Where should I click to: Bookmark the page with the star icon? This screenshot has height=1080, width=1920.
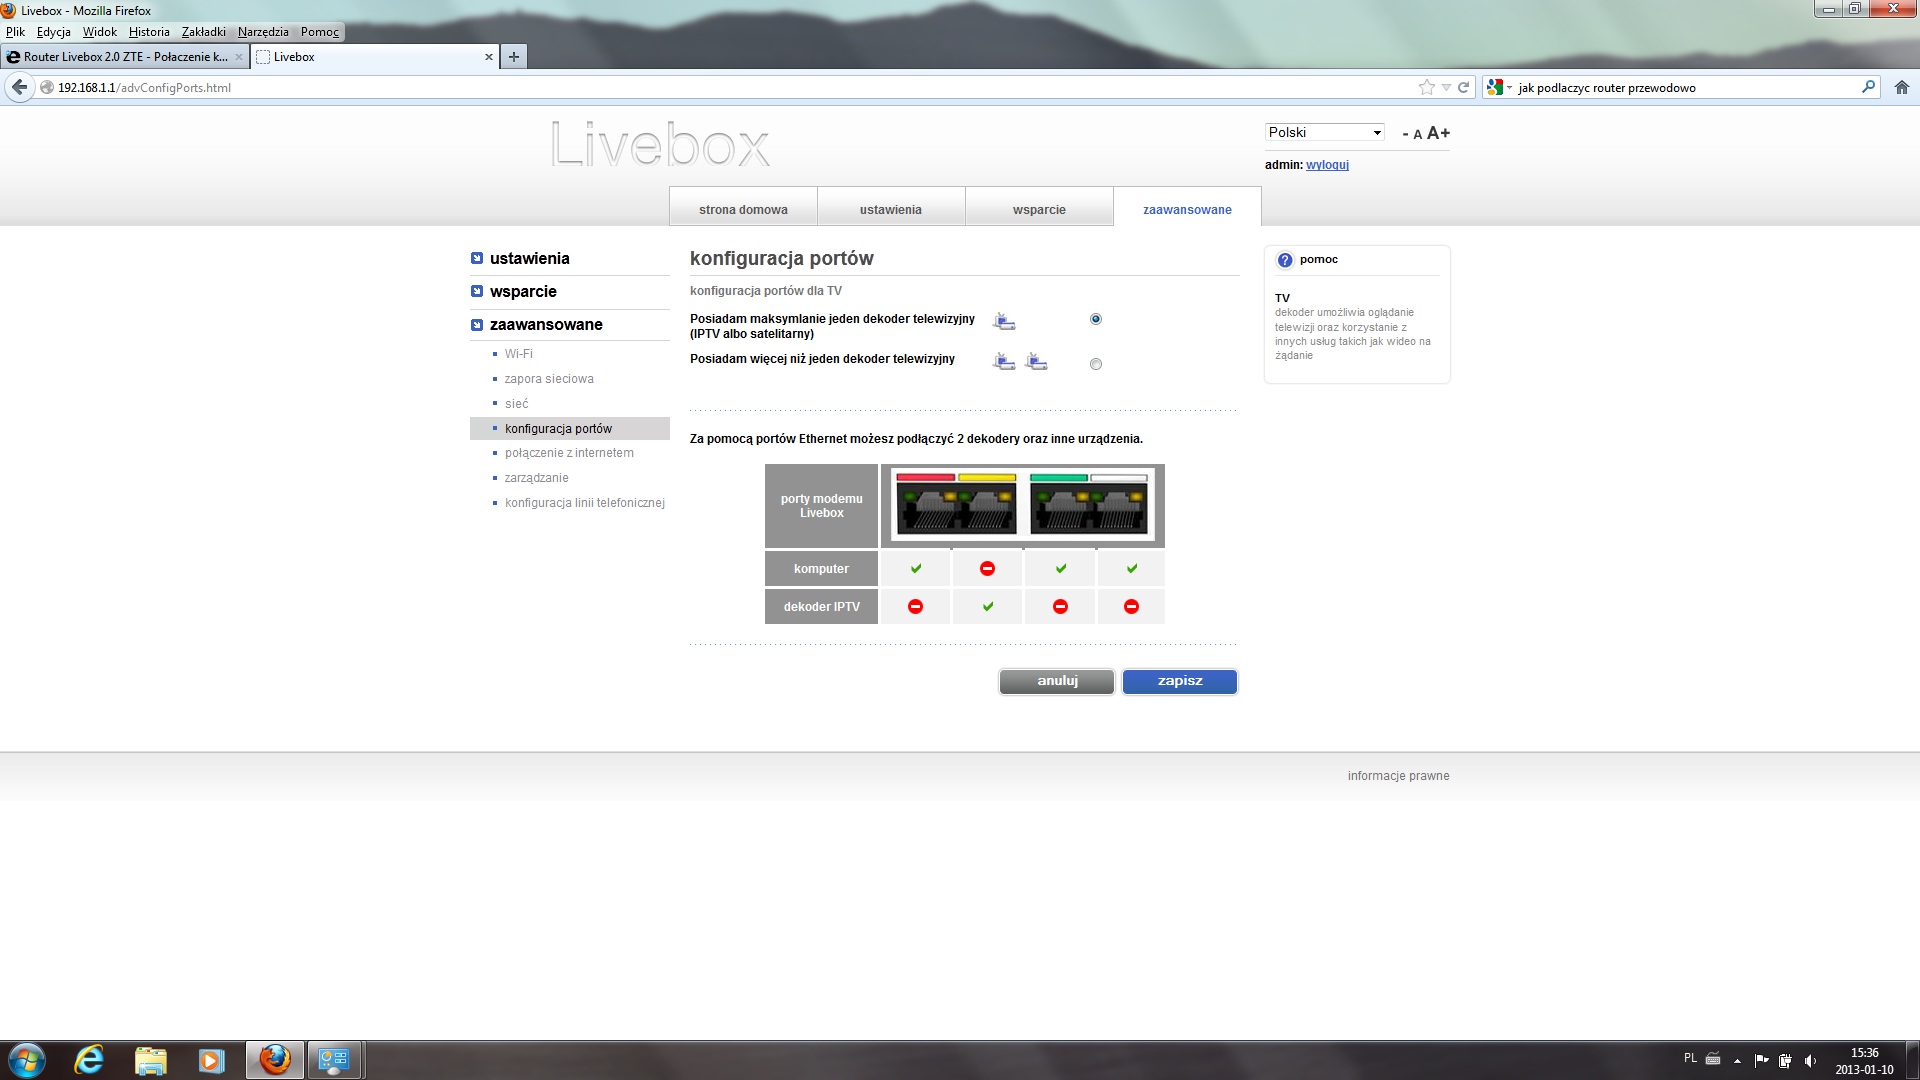(x=1427, y=87)
